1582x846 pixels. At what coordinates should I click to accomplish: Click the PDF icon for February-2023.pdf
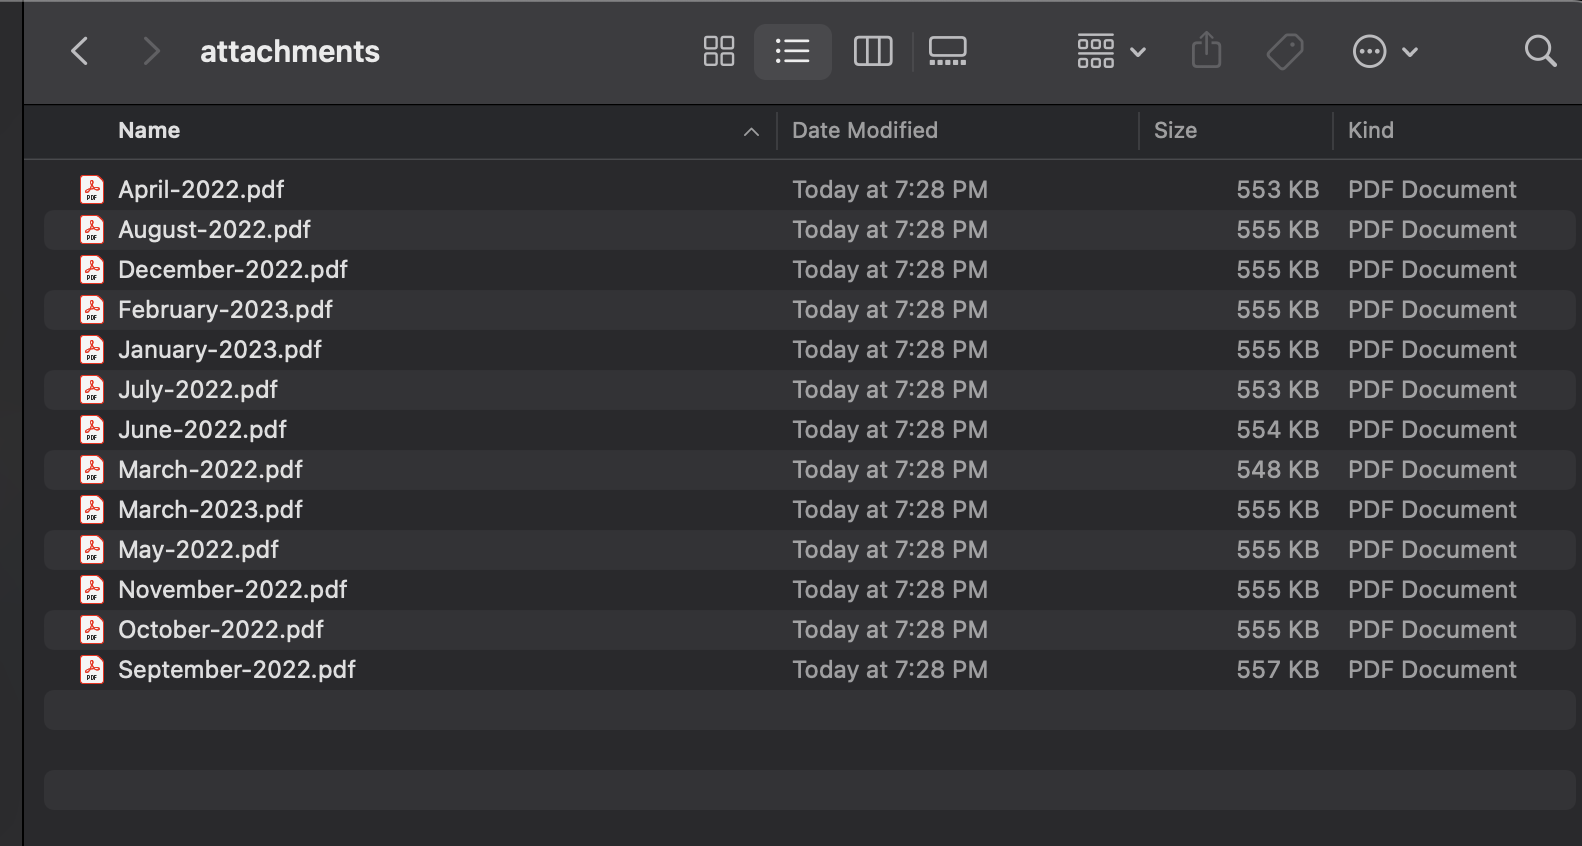click(92, 309)
